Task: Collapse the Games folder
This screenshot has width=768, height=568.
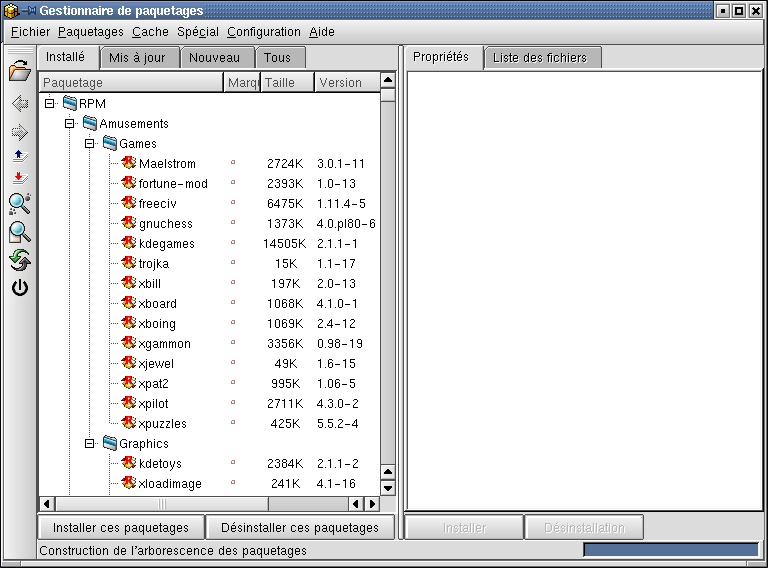Action: click(89, 143)
